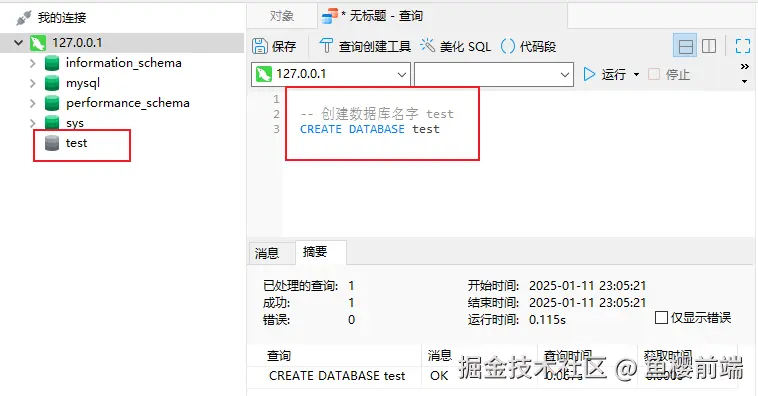758x396 pixels.
Task: Expand the performance_schema database
Action: (x=32, y=103)
